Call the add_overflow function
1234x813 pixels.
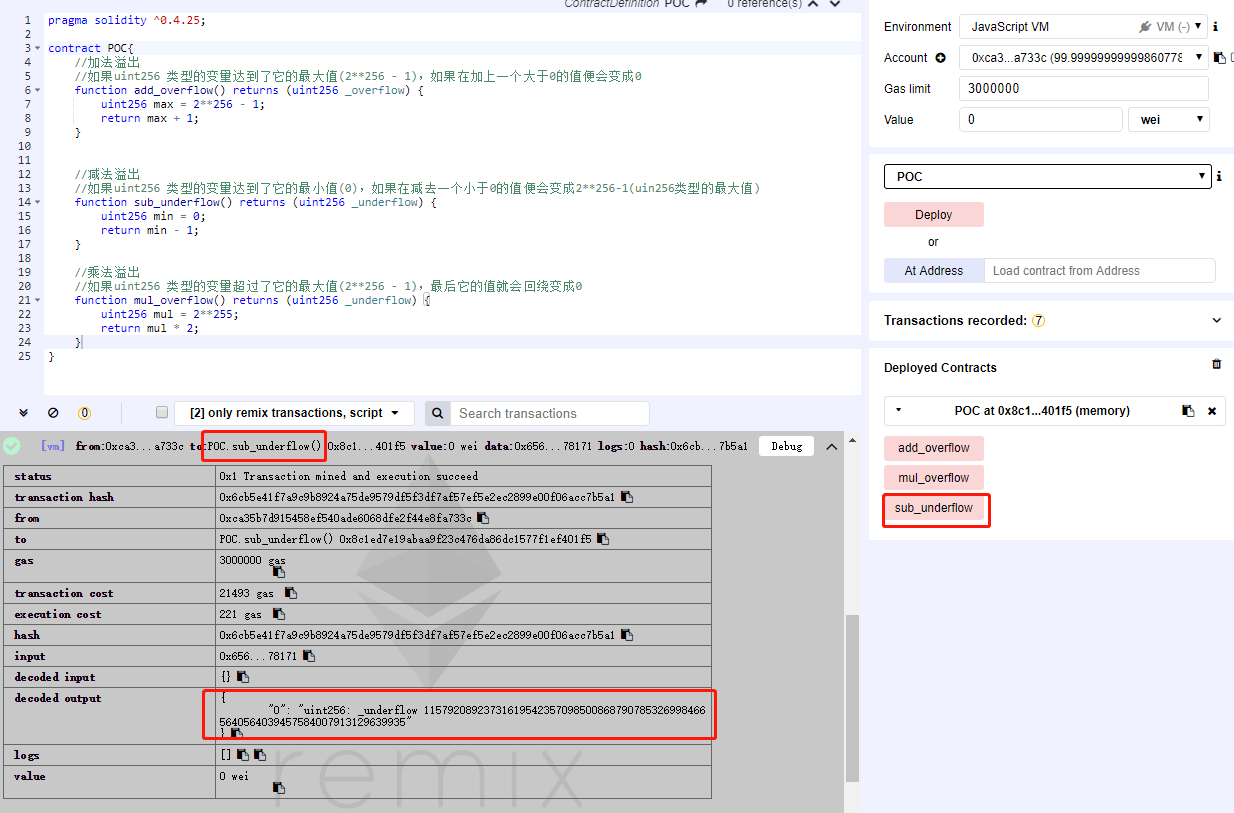[934, 448]
